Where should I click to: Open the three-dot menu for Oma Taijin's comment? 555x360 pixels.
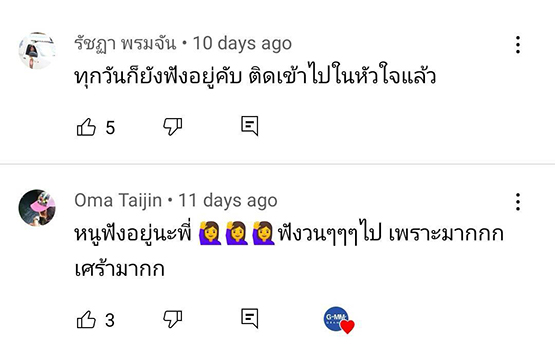[x=518, y=202]
